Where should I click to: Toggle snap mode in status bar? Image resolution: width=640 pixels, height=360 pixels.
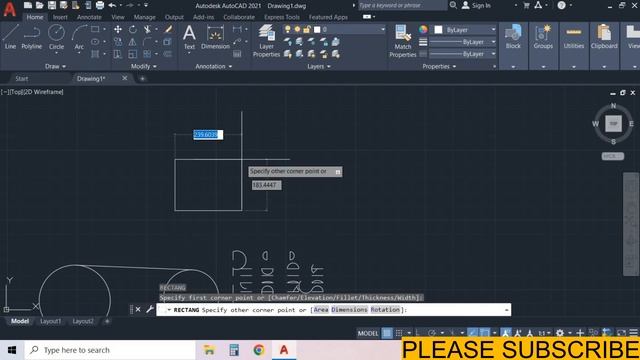tap(399, 333)
